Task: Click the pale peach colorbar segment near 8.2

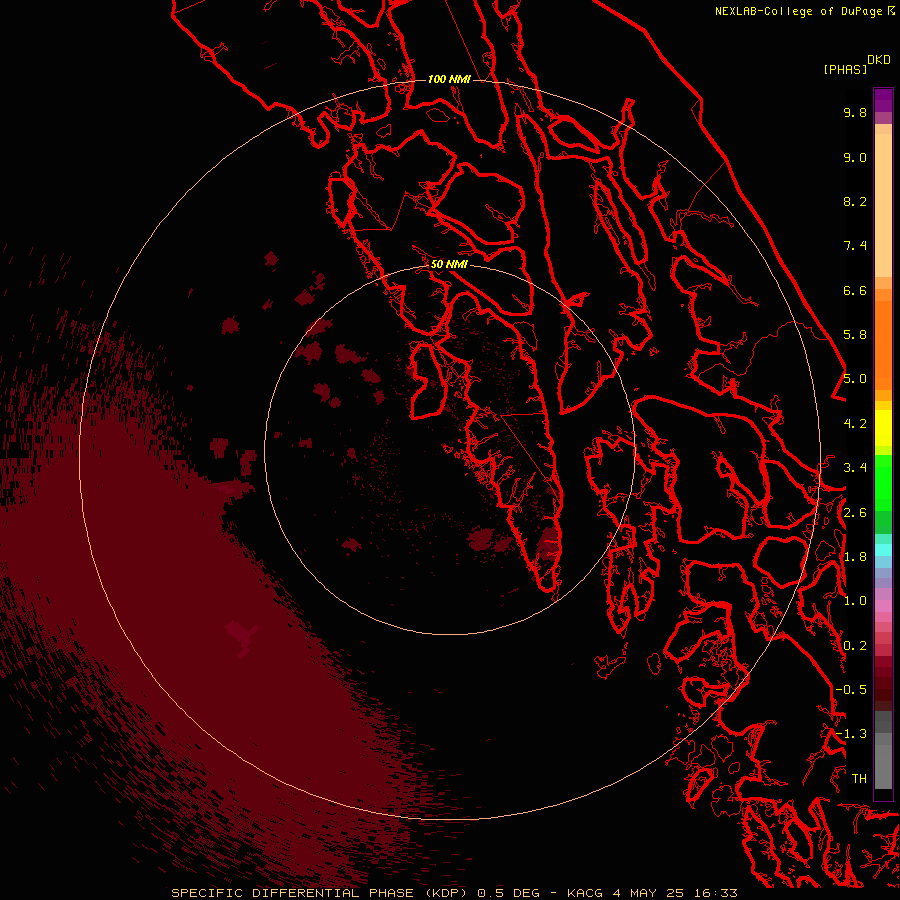Action: (x=883, y=205)
